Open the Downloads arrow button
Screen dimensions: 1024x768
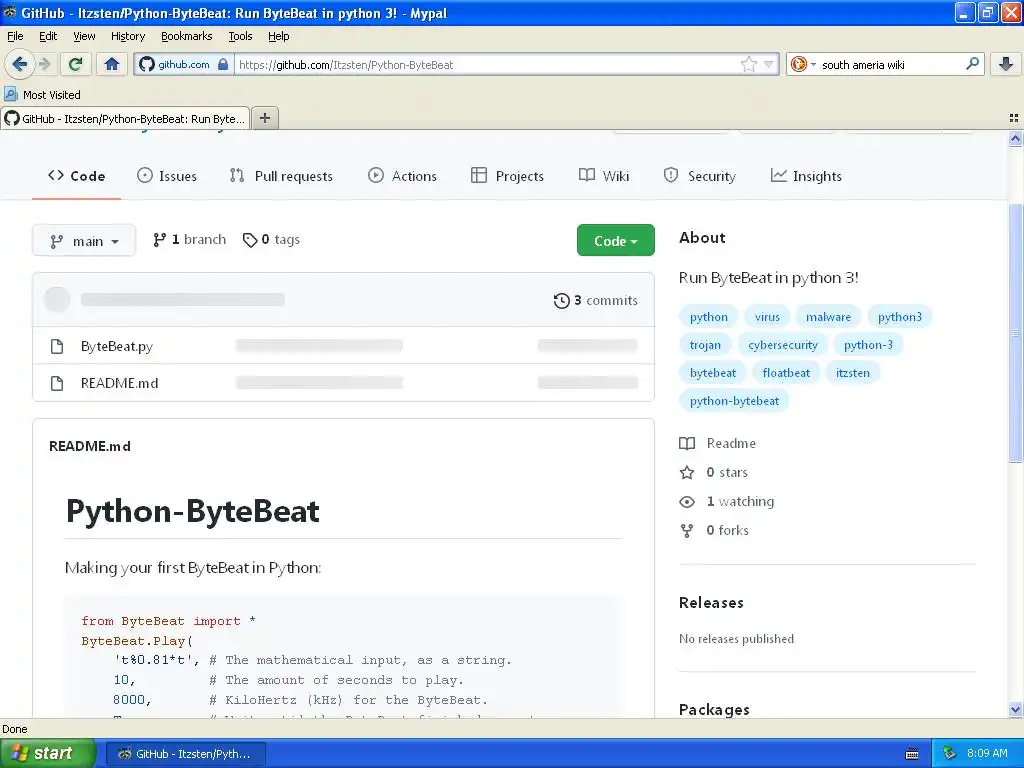[1006, 64]
